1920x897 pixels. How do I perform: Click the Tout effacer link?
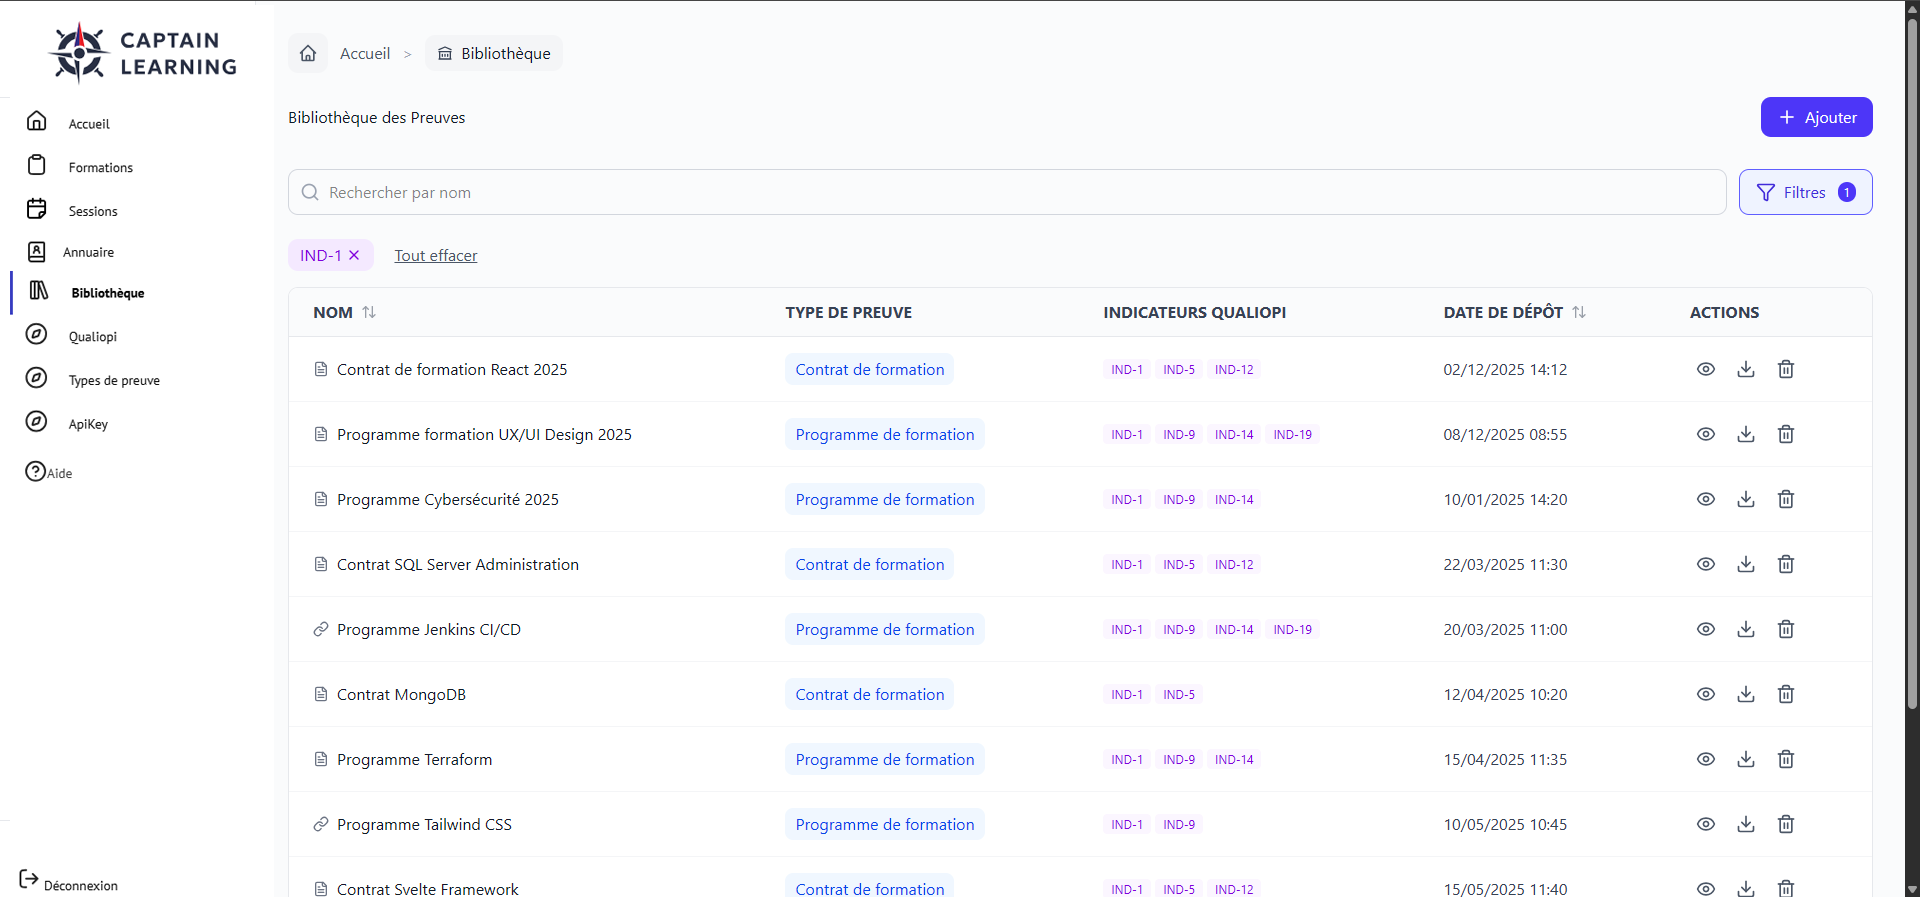435,255
